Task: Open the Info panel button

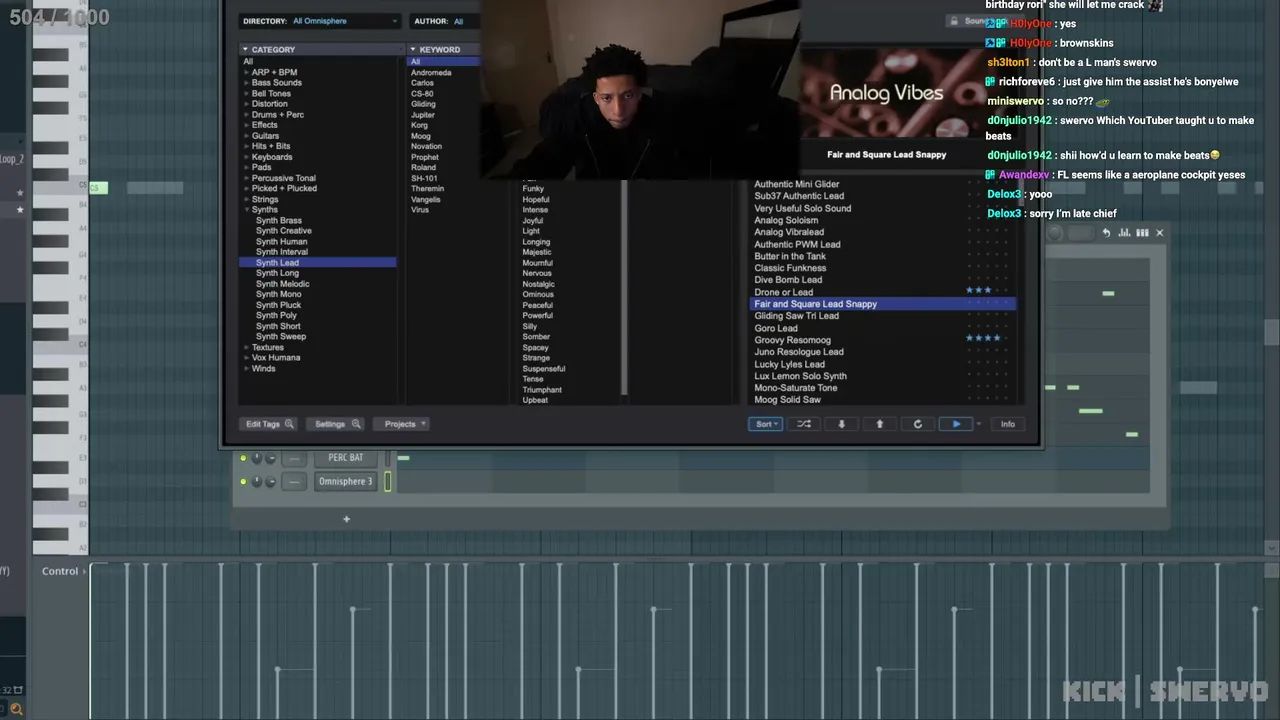Action: [x=1008, y=424]
